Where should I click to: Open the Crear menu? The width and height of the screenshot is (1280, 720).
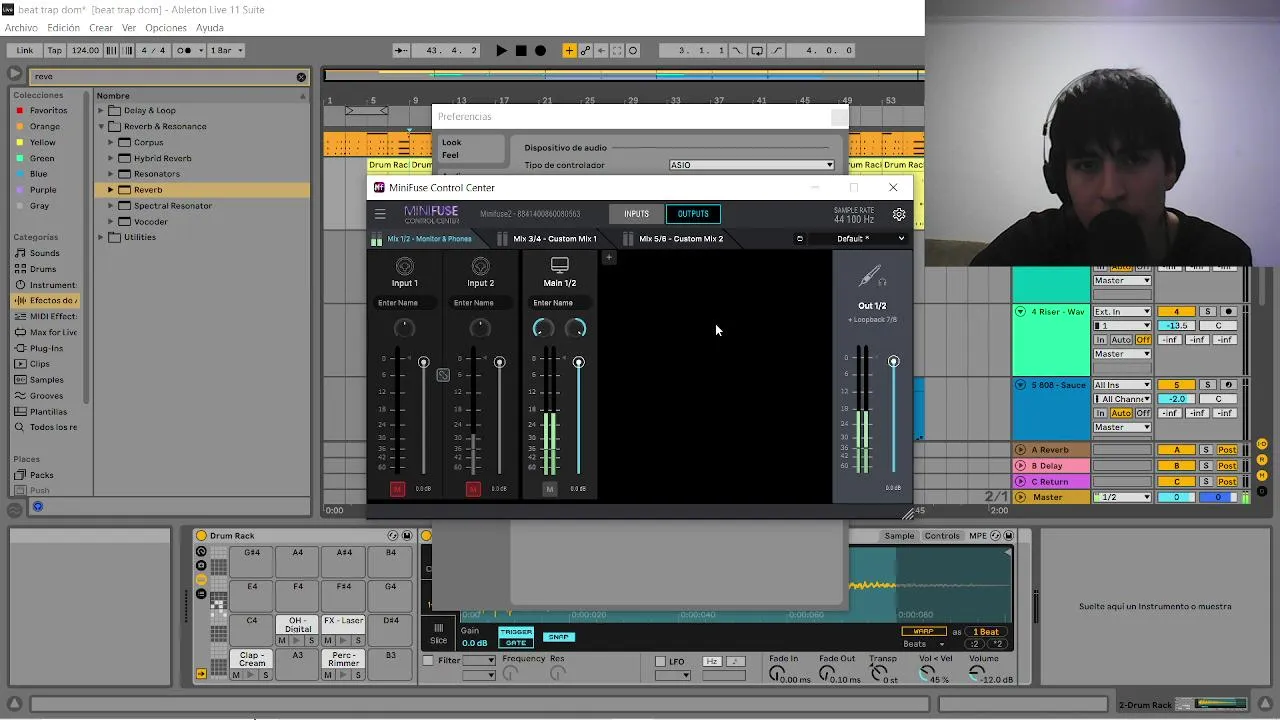tap(101, 28)
